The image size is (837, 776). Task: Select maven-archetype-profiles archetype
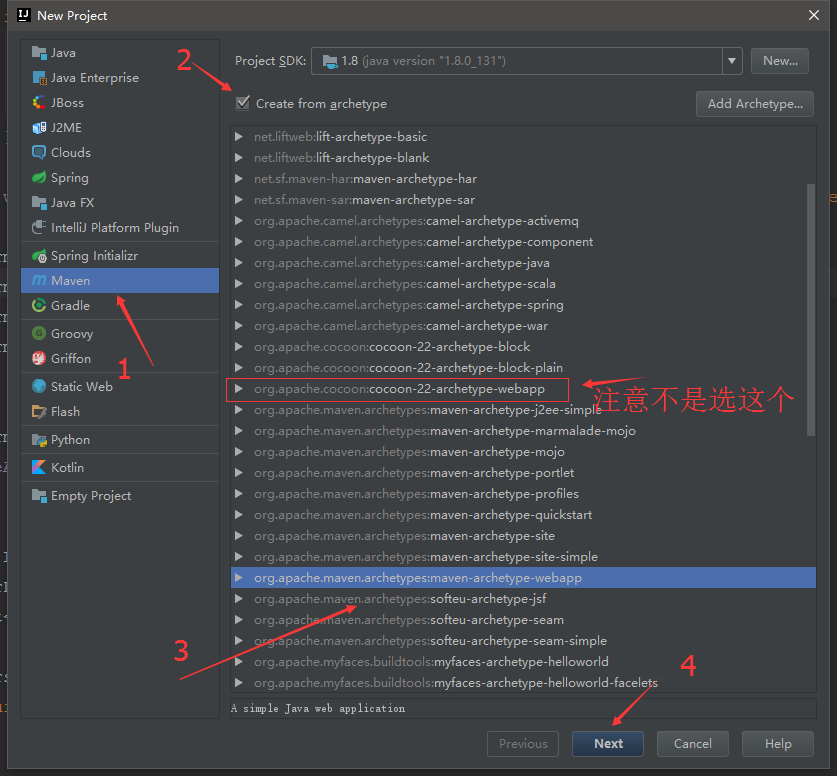[523, 494]
